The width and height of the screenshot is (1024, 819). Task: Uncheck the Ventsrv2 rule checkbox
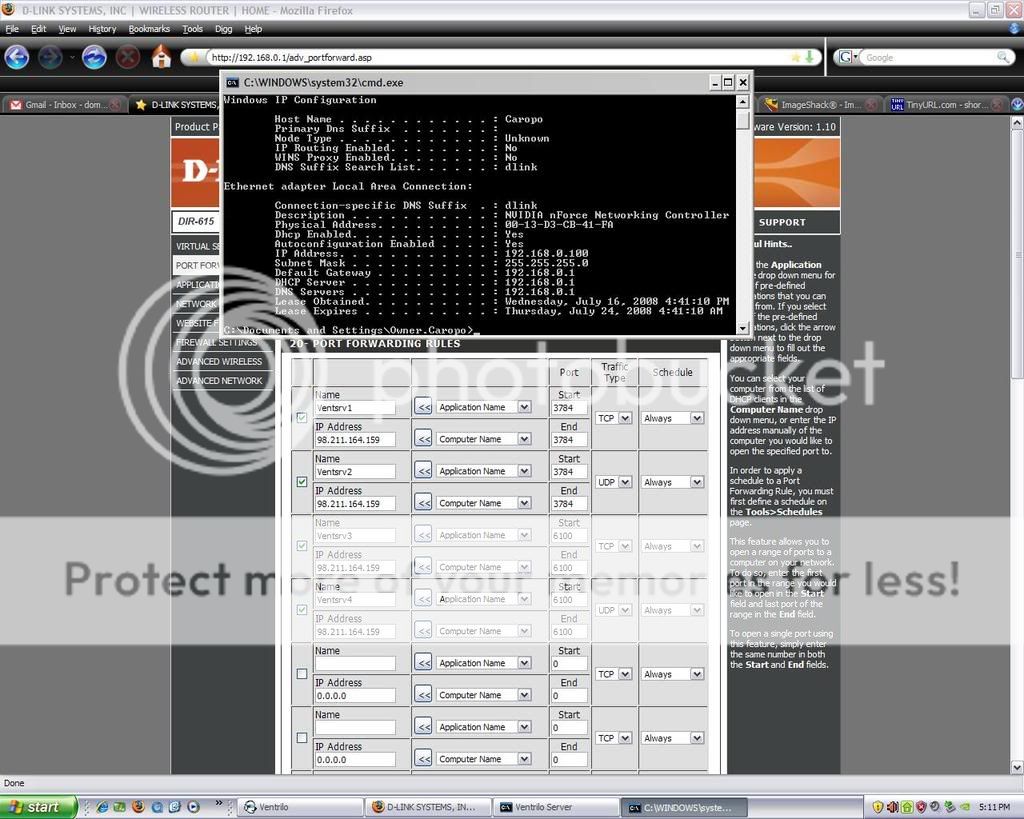click(302, 481)
